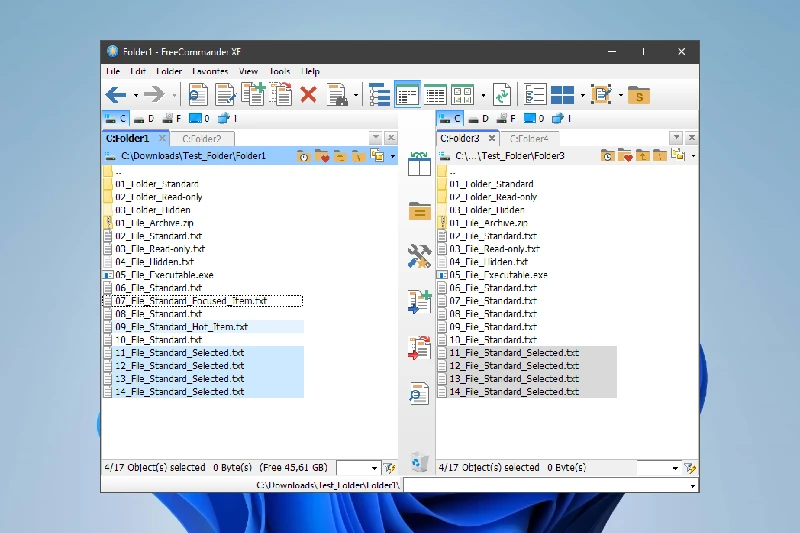Click the left panel filter funnel icon
The width and height of the screenshot is (800, 533).
[389, 468]
